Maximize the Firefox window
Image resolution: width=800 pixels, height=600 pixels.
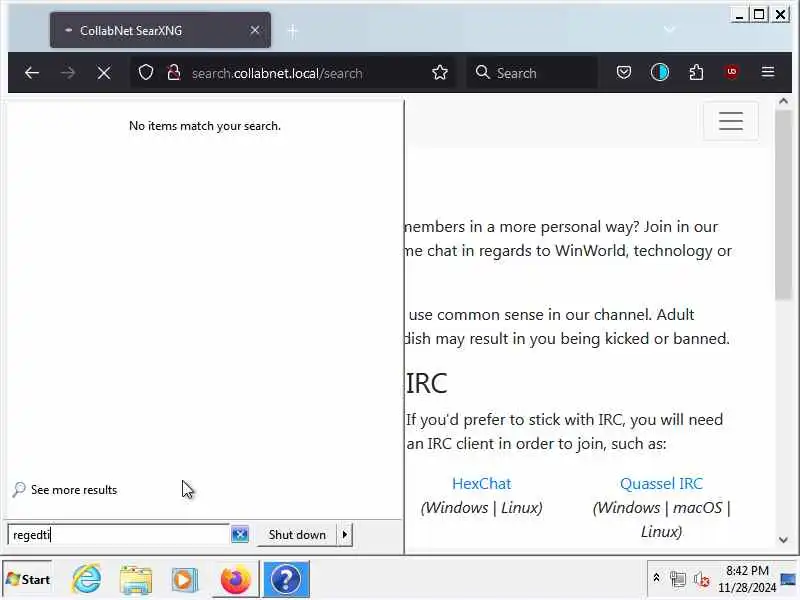759,15
